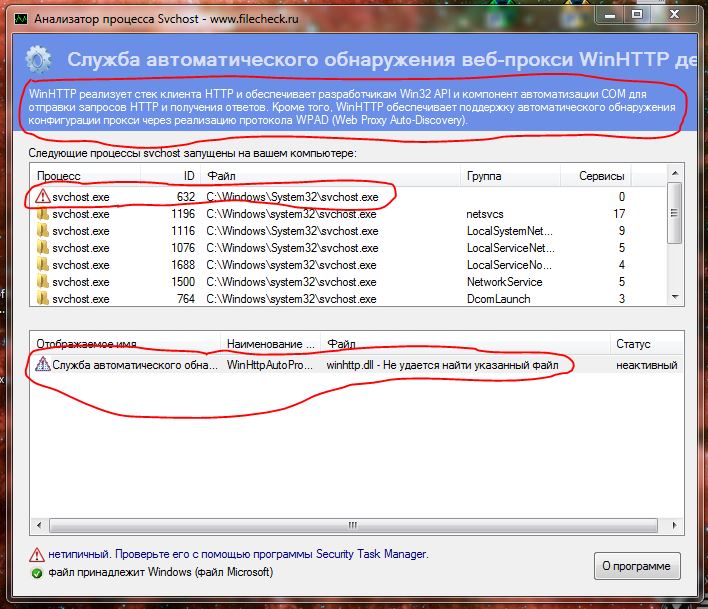Click file path of svchost.exe with ID 1076
Viewport: 708px width, 609px height.
tap(292, 248)
